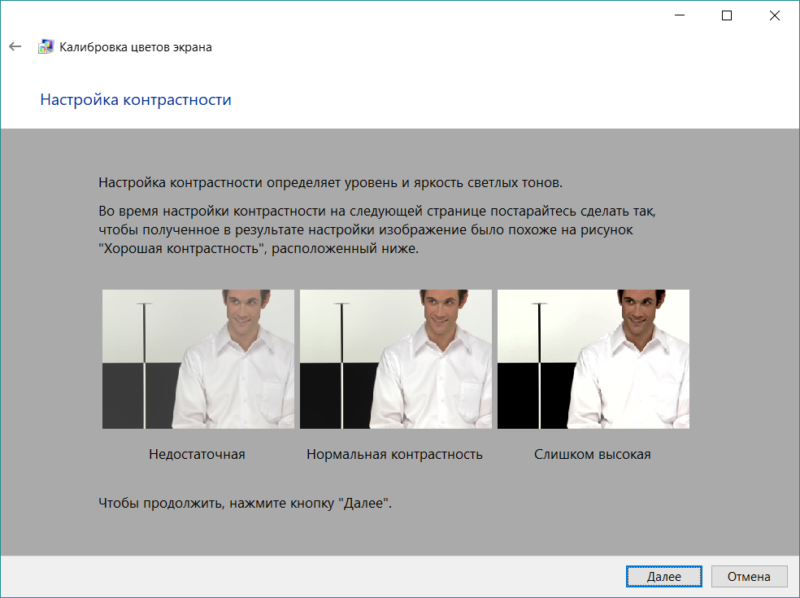Select the "Недостаточная" contrast sample image
The image size is (800, 598).
(198, 359)
